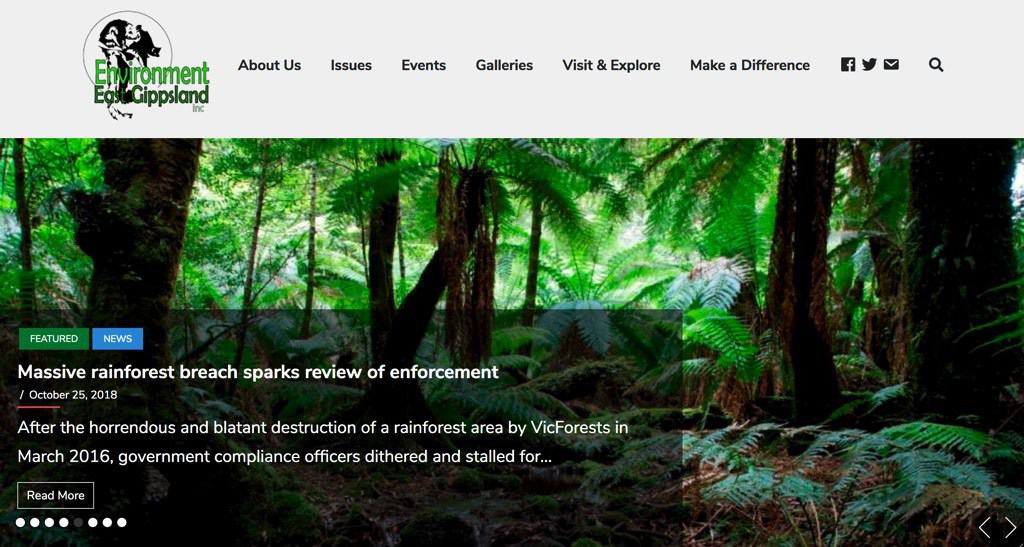
Task: Click the Read More button
Action: (56, 495)
